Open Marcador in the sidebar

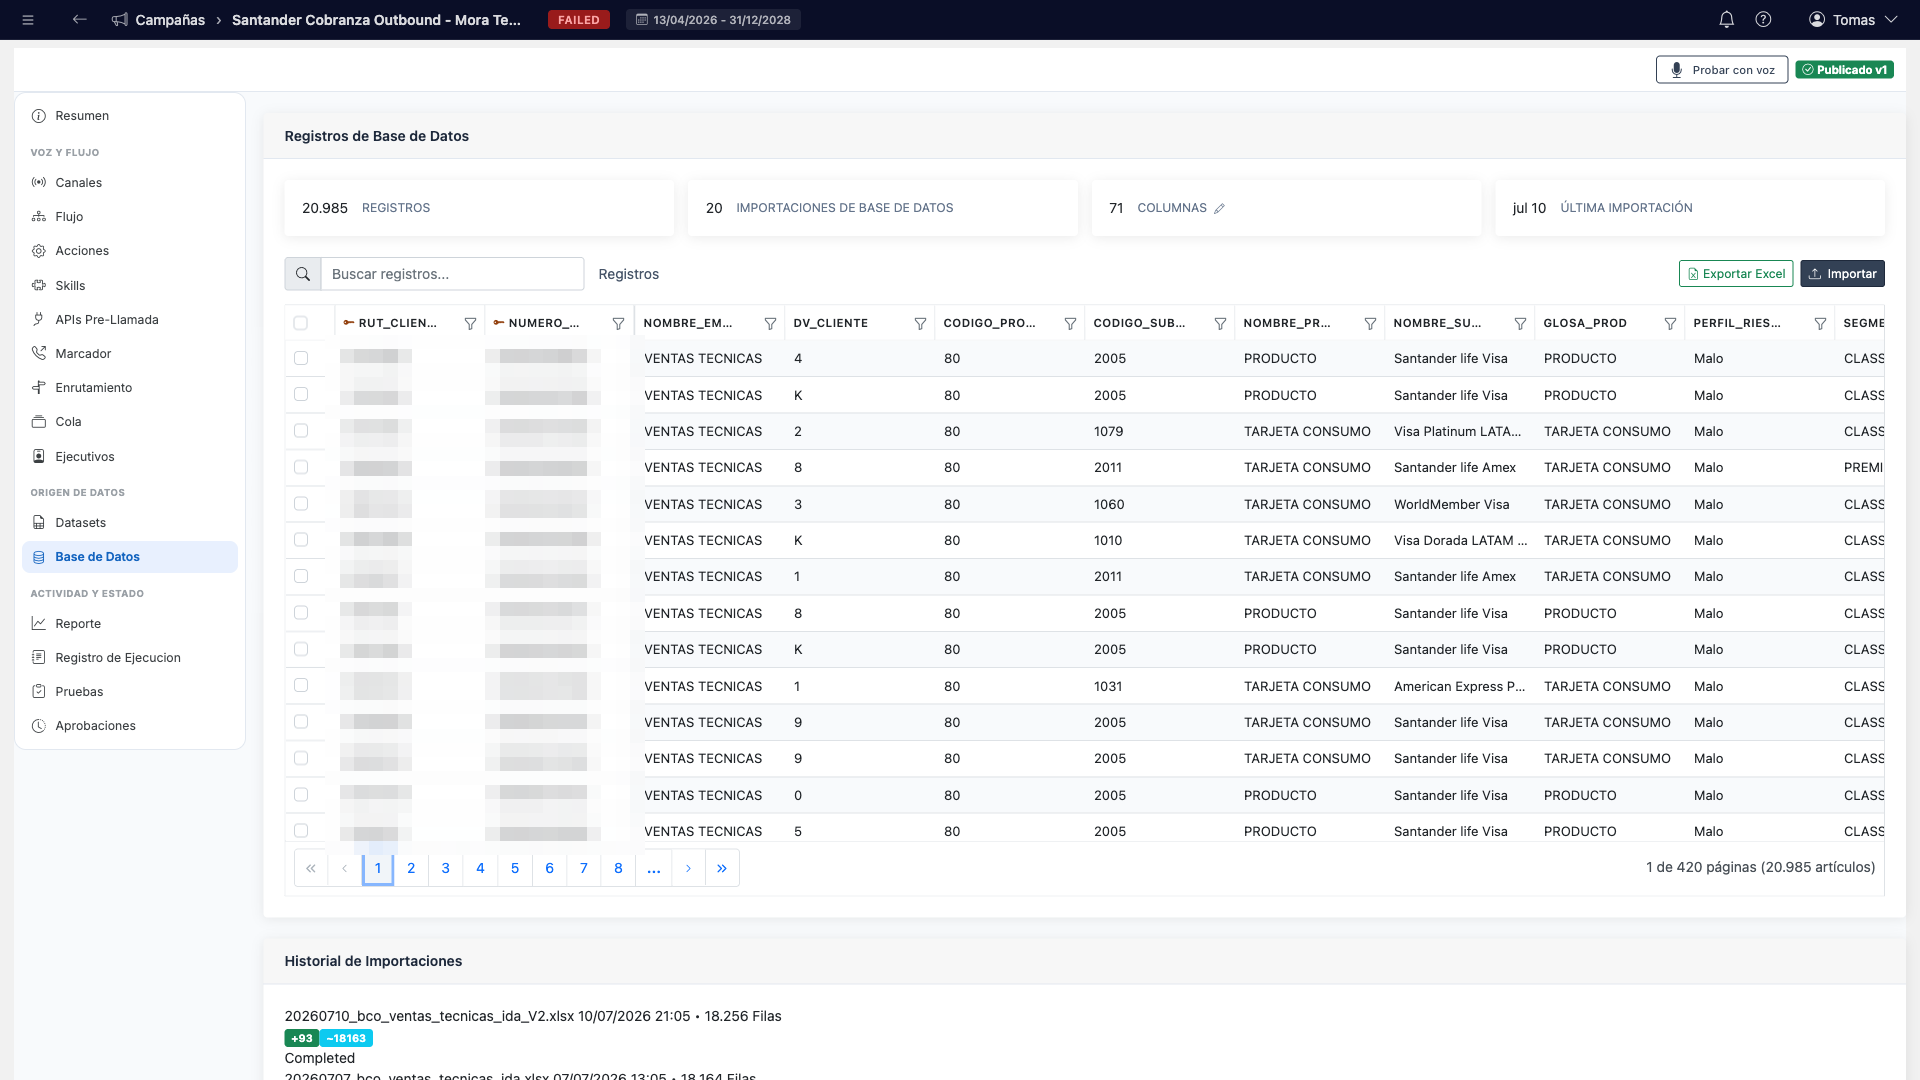coord(83,354)
